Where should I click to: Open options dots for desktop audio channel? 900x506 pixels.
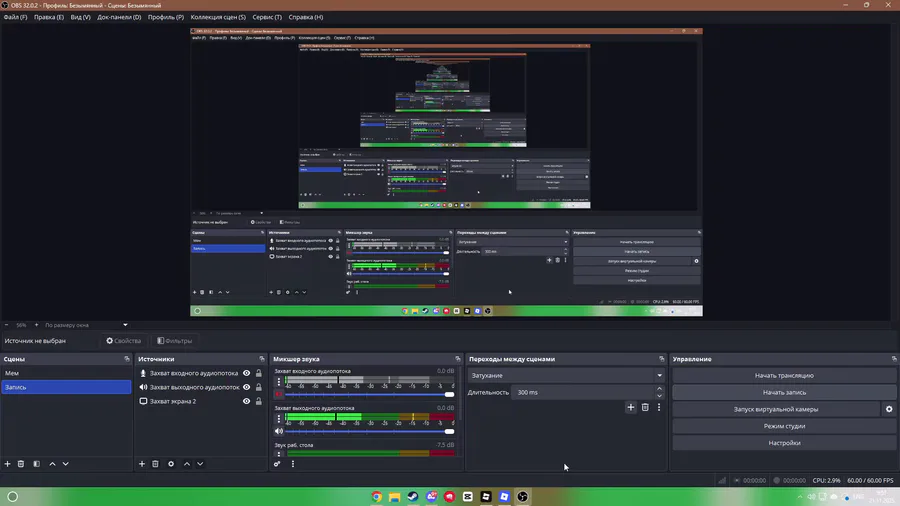(x=279, y=454)
